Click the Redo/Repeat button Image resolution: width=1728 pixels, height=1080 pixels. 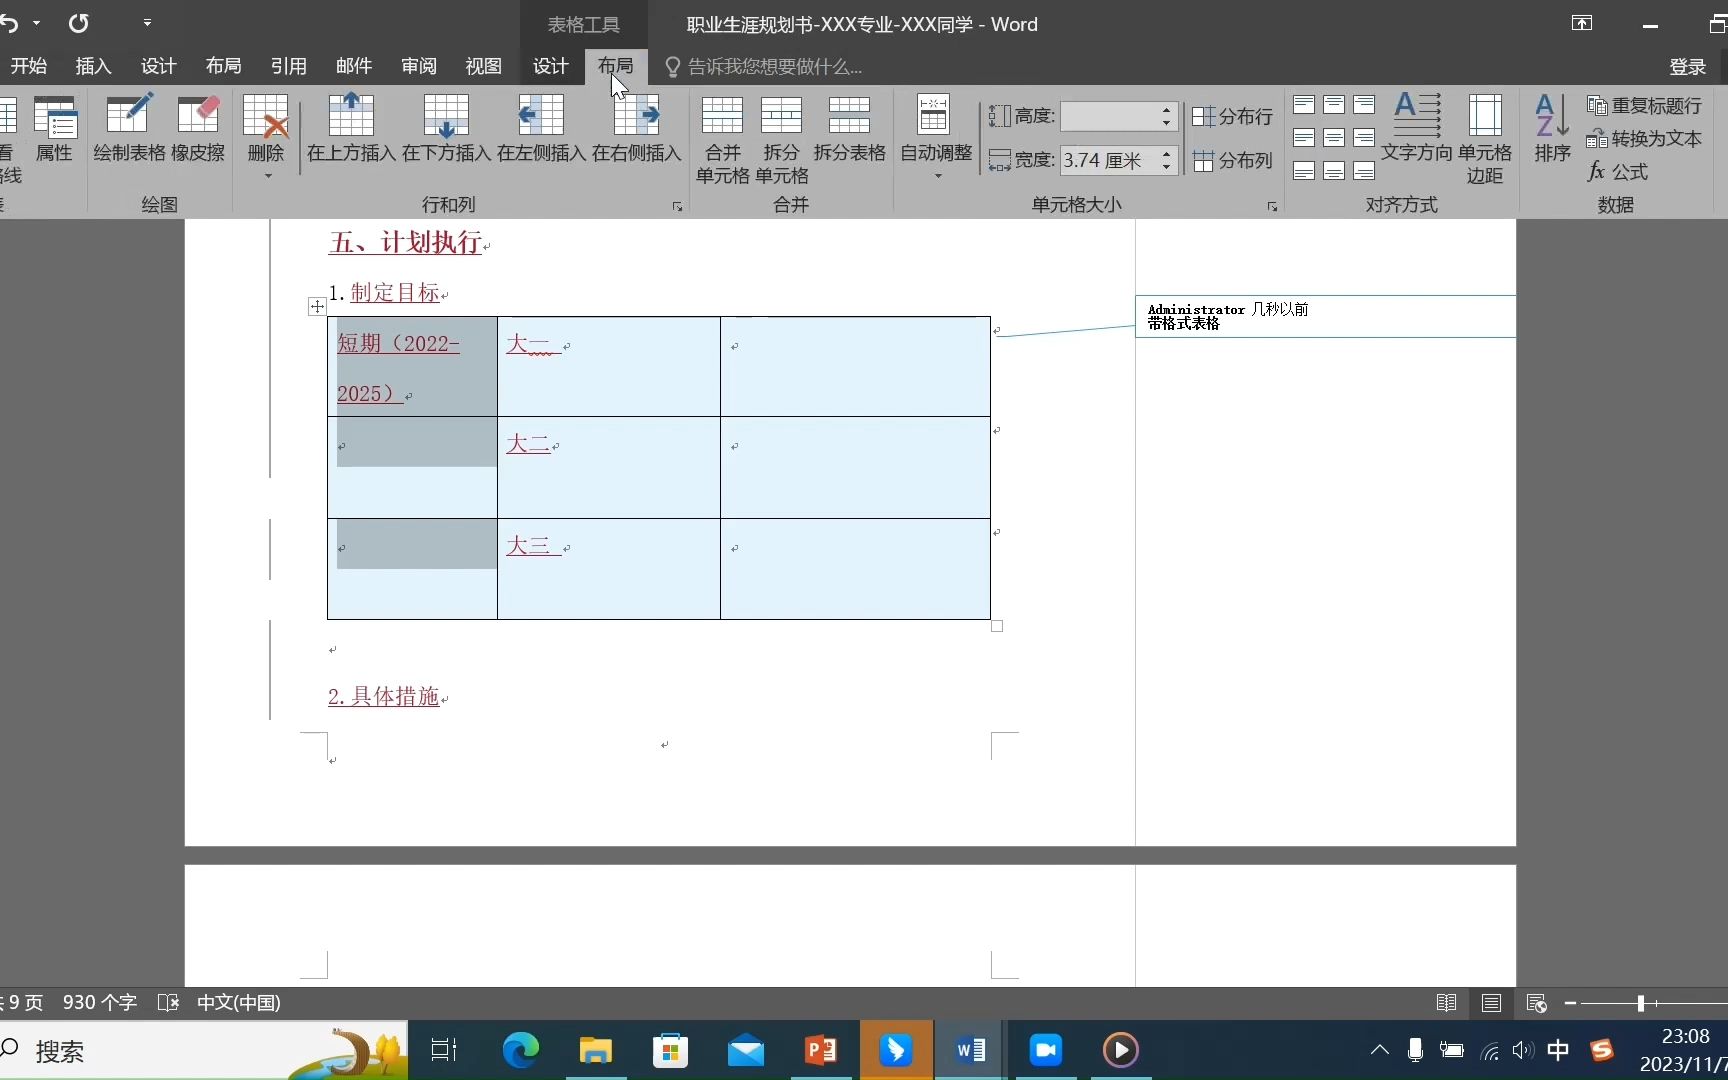pos(78,23)
